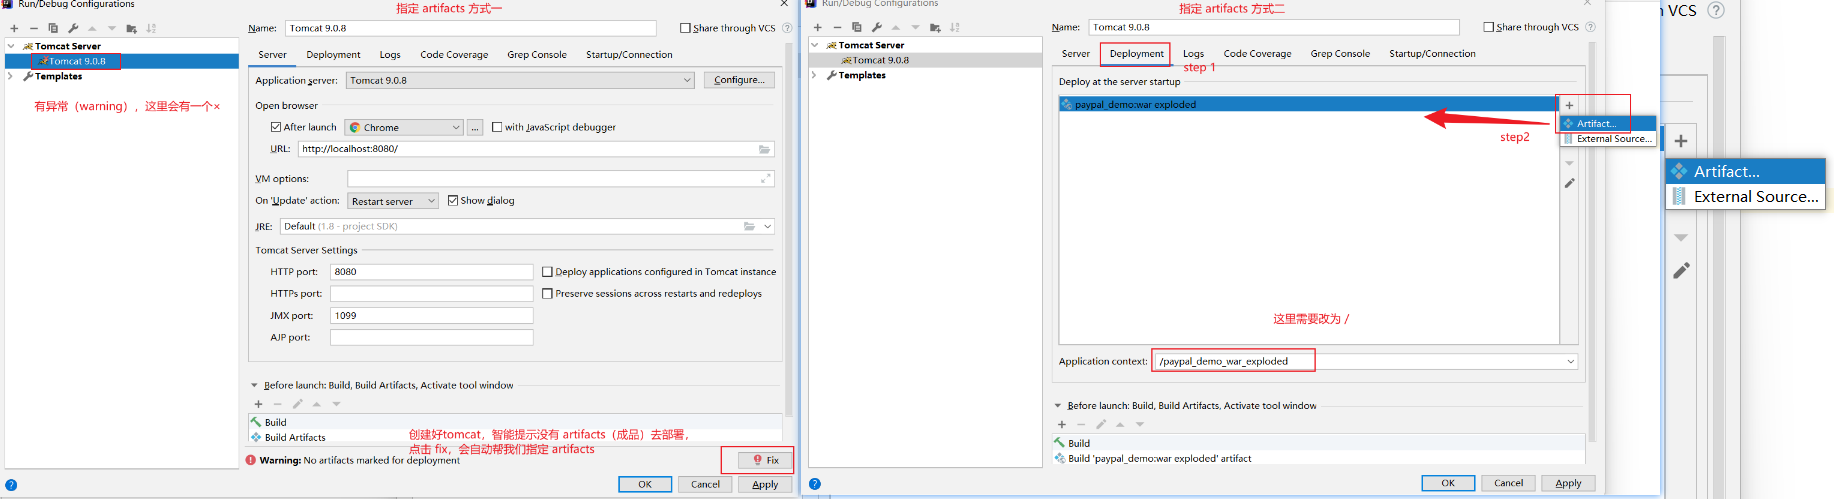Image resolution: width=1834 pixels, height=499 pixels.
Task: Click the Fix button beside the warning
Action: click(765, 460)
